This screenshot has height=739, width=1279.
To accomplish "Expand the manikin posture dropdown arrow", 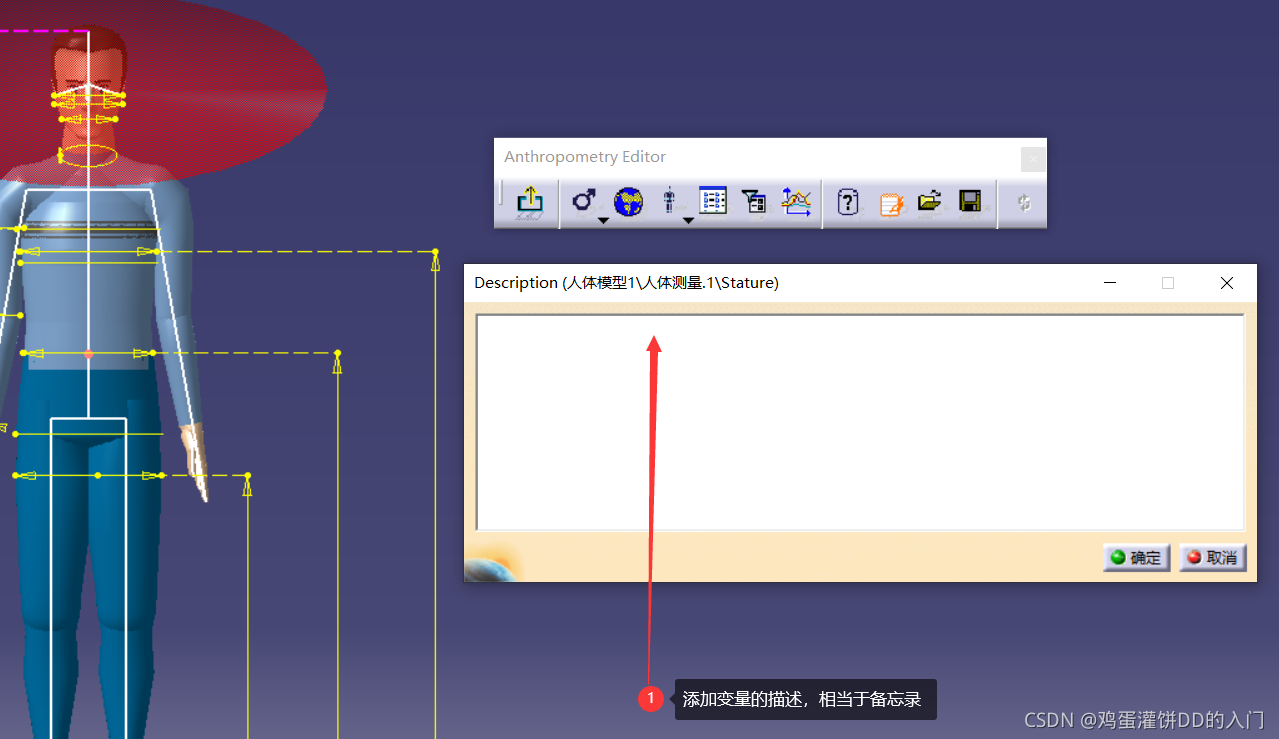I will 688,220.
